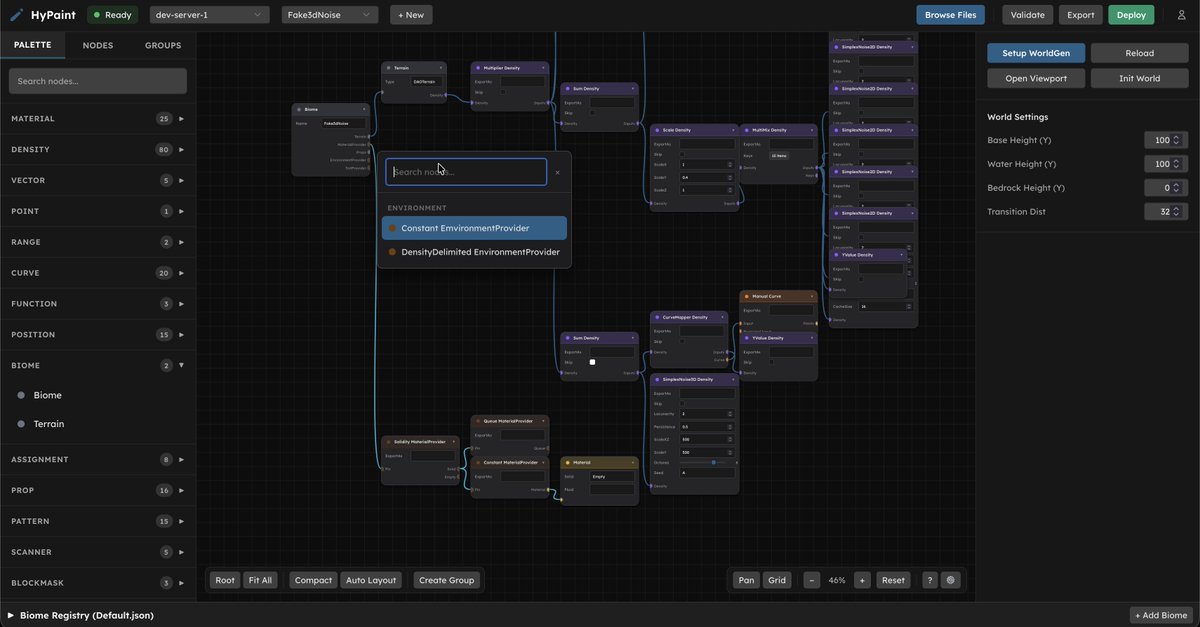Viewport: 1200px width, 627px height.
Task: Click the HyPaint pencil logo icon
Action: pyautogui.click(x=16, y=15)
